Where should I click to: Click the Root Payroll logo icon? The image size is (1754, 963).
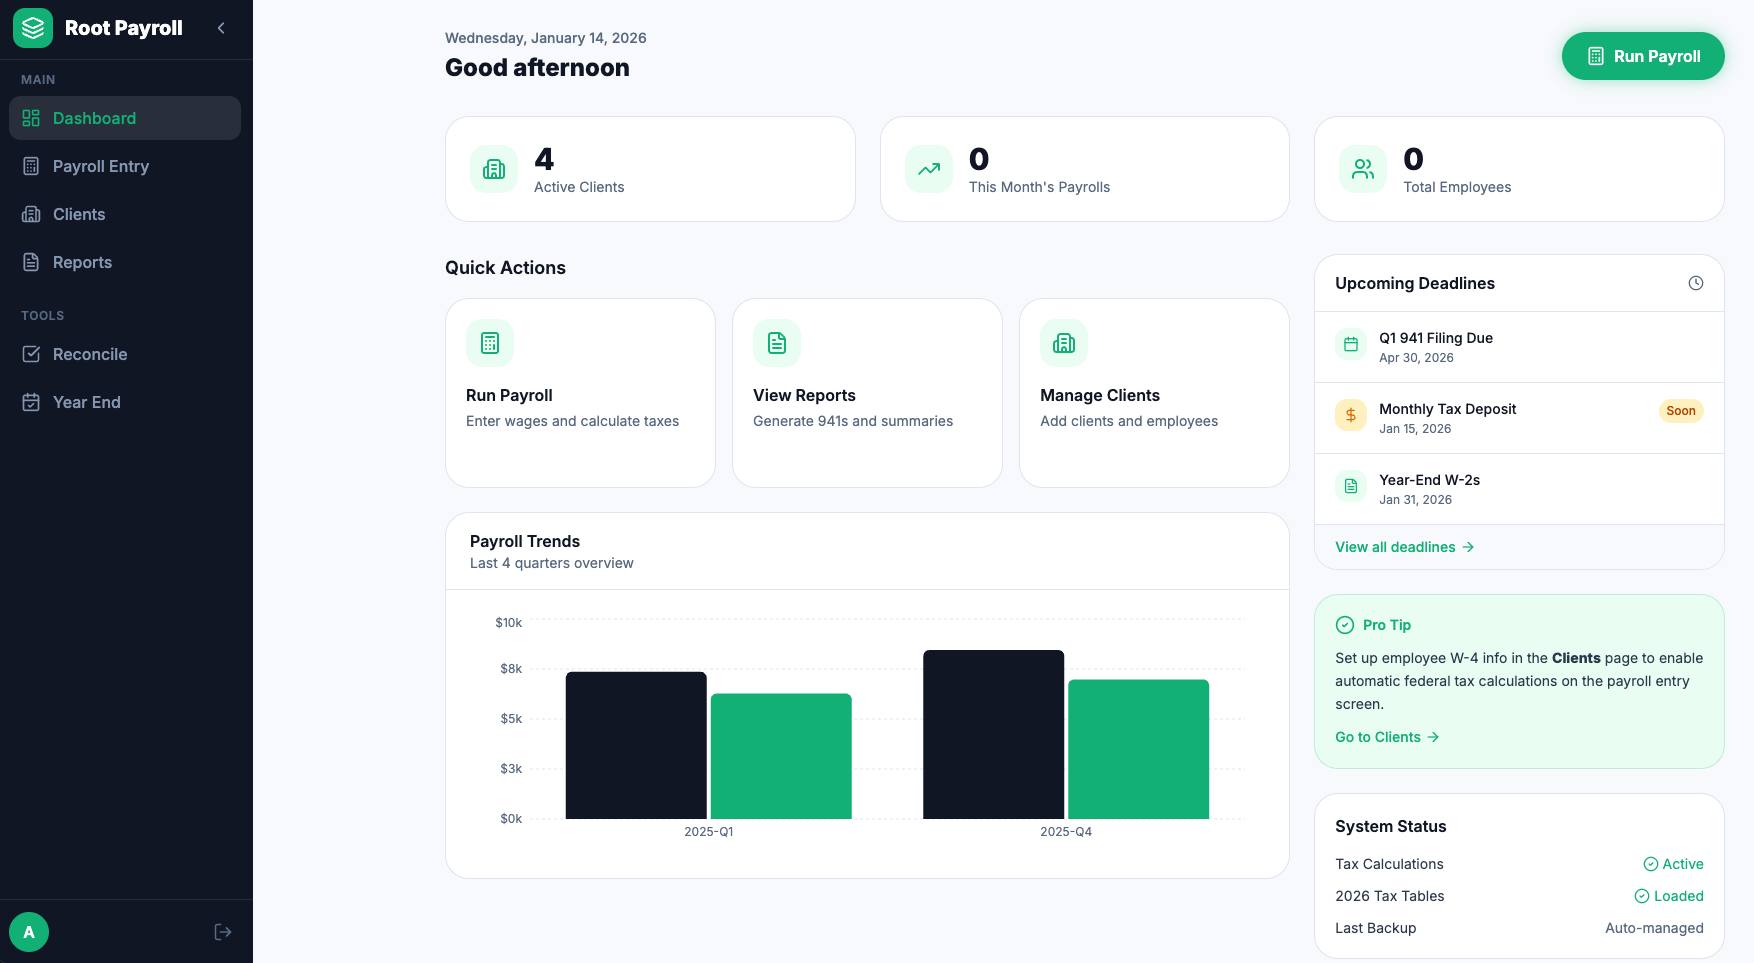(32, 28)
